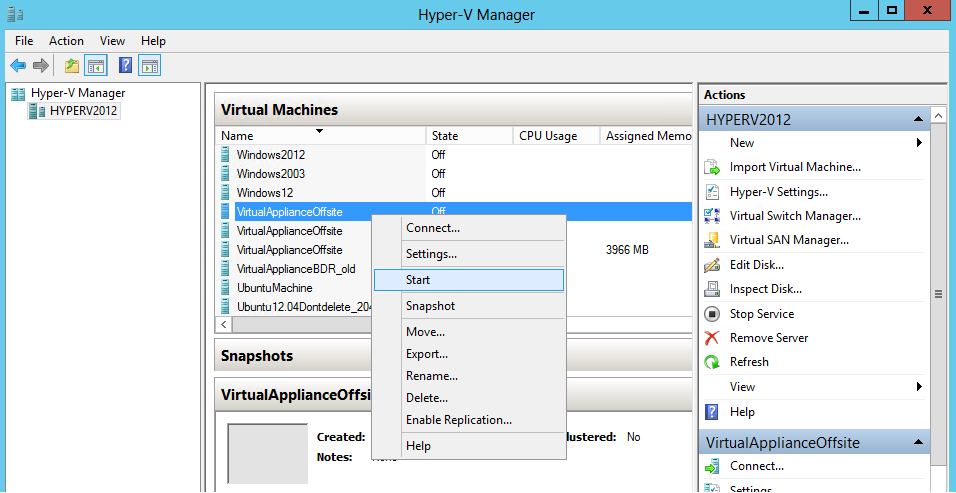The width and height of the screenshot is (956, 493).
Task: Click Remove Server action link
Action: coord(769,338)
